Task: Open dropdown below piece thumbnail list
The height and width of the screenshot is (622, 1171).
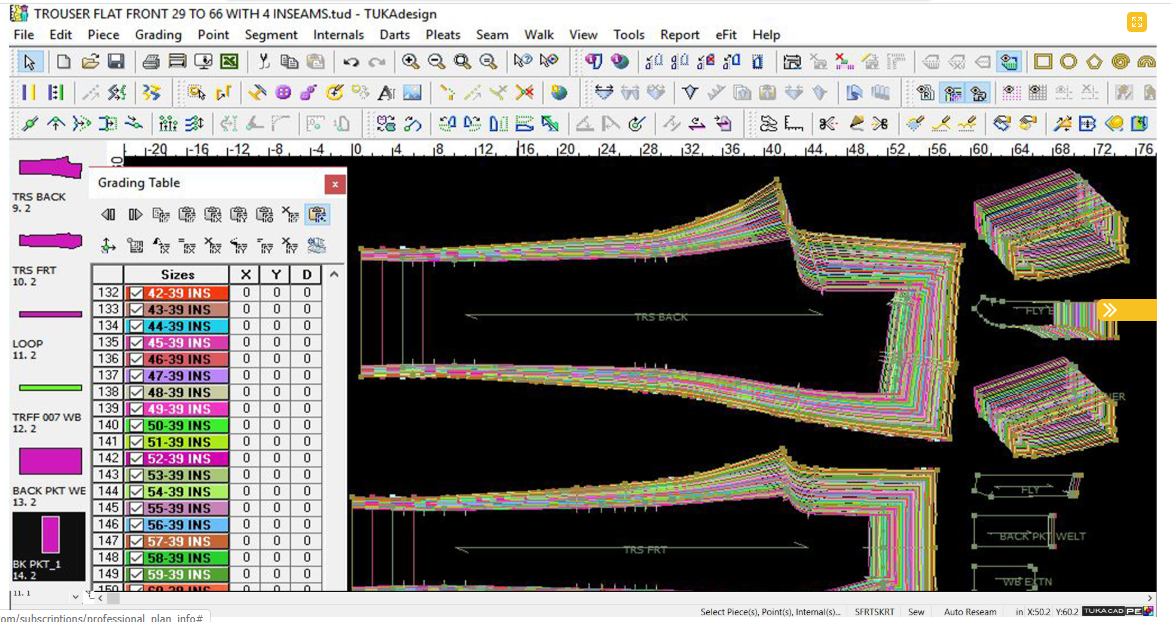Action: [75, 597]
